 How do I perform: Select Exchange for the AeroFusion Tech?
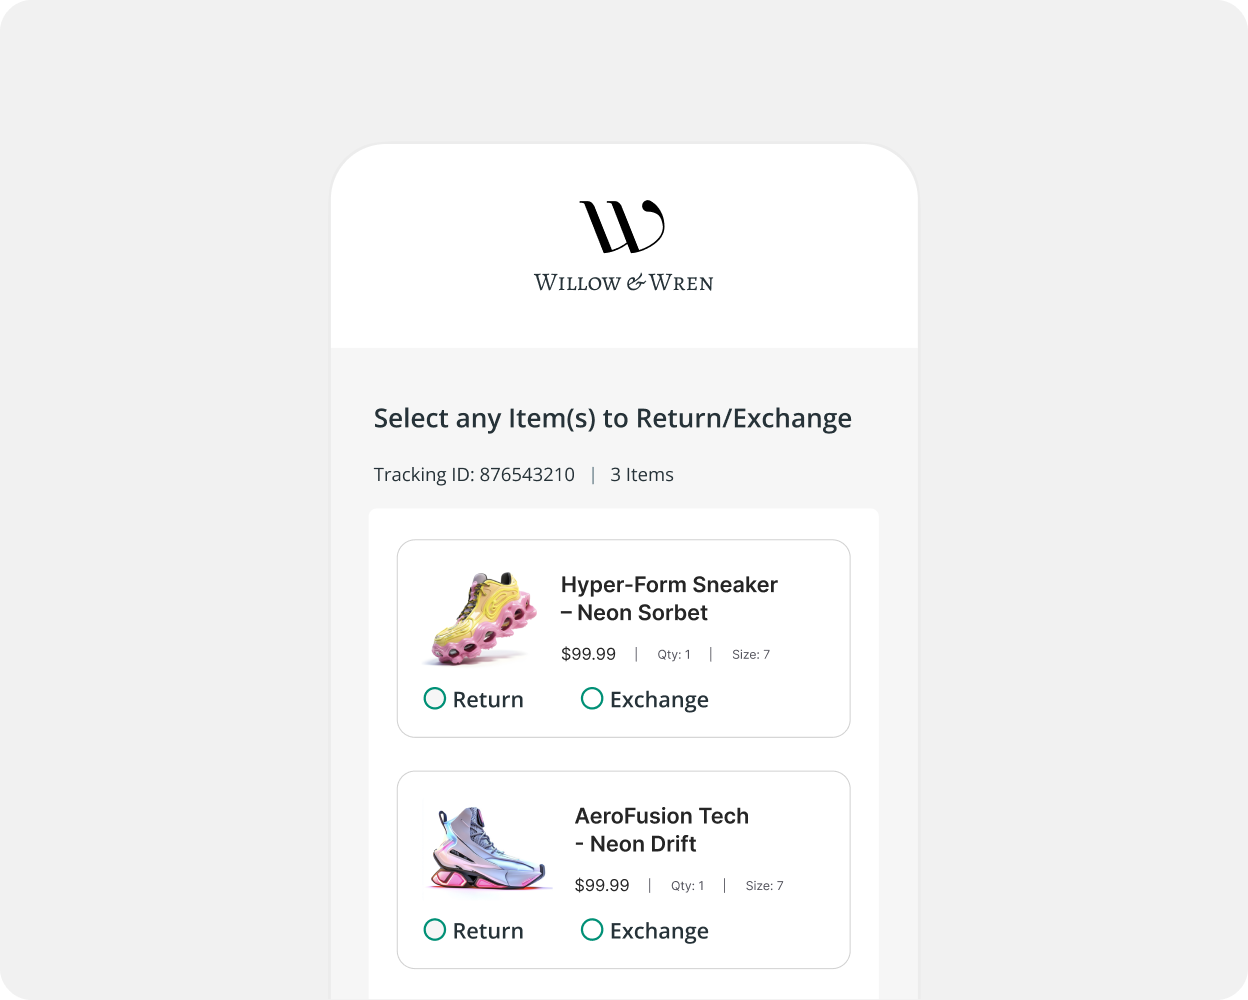coord(592,930)
